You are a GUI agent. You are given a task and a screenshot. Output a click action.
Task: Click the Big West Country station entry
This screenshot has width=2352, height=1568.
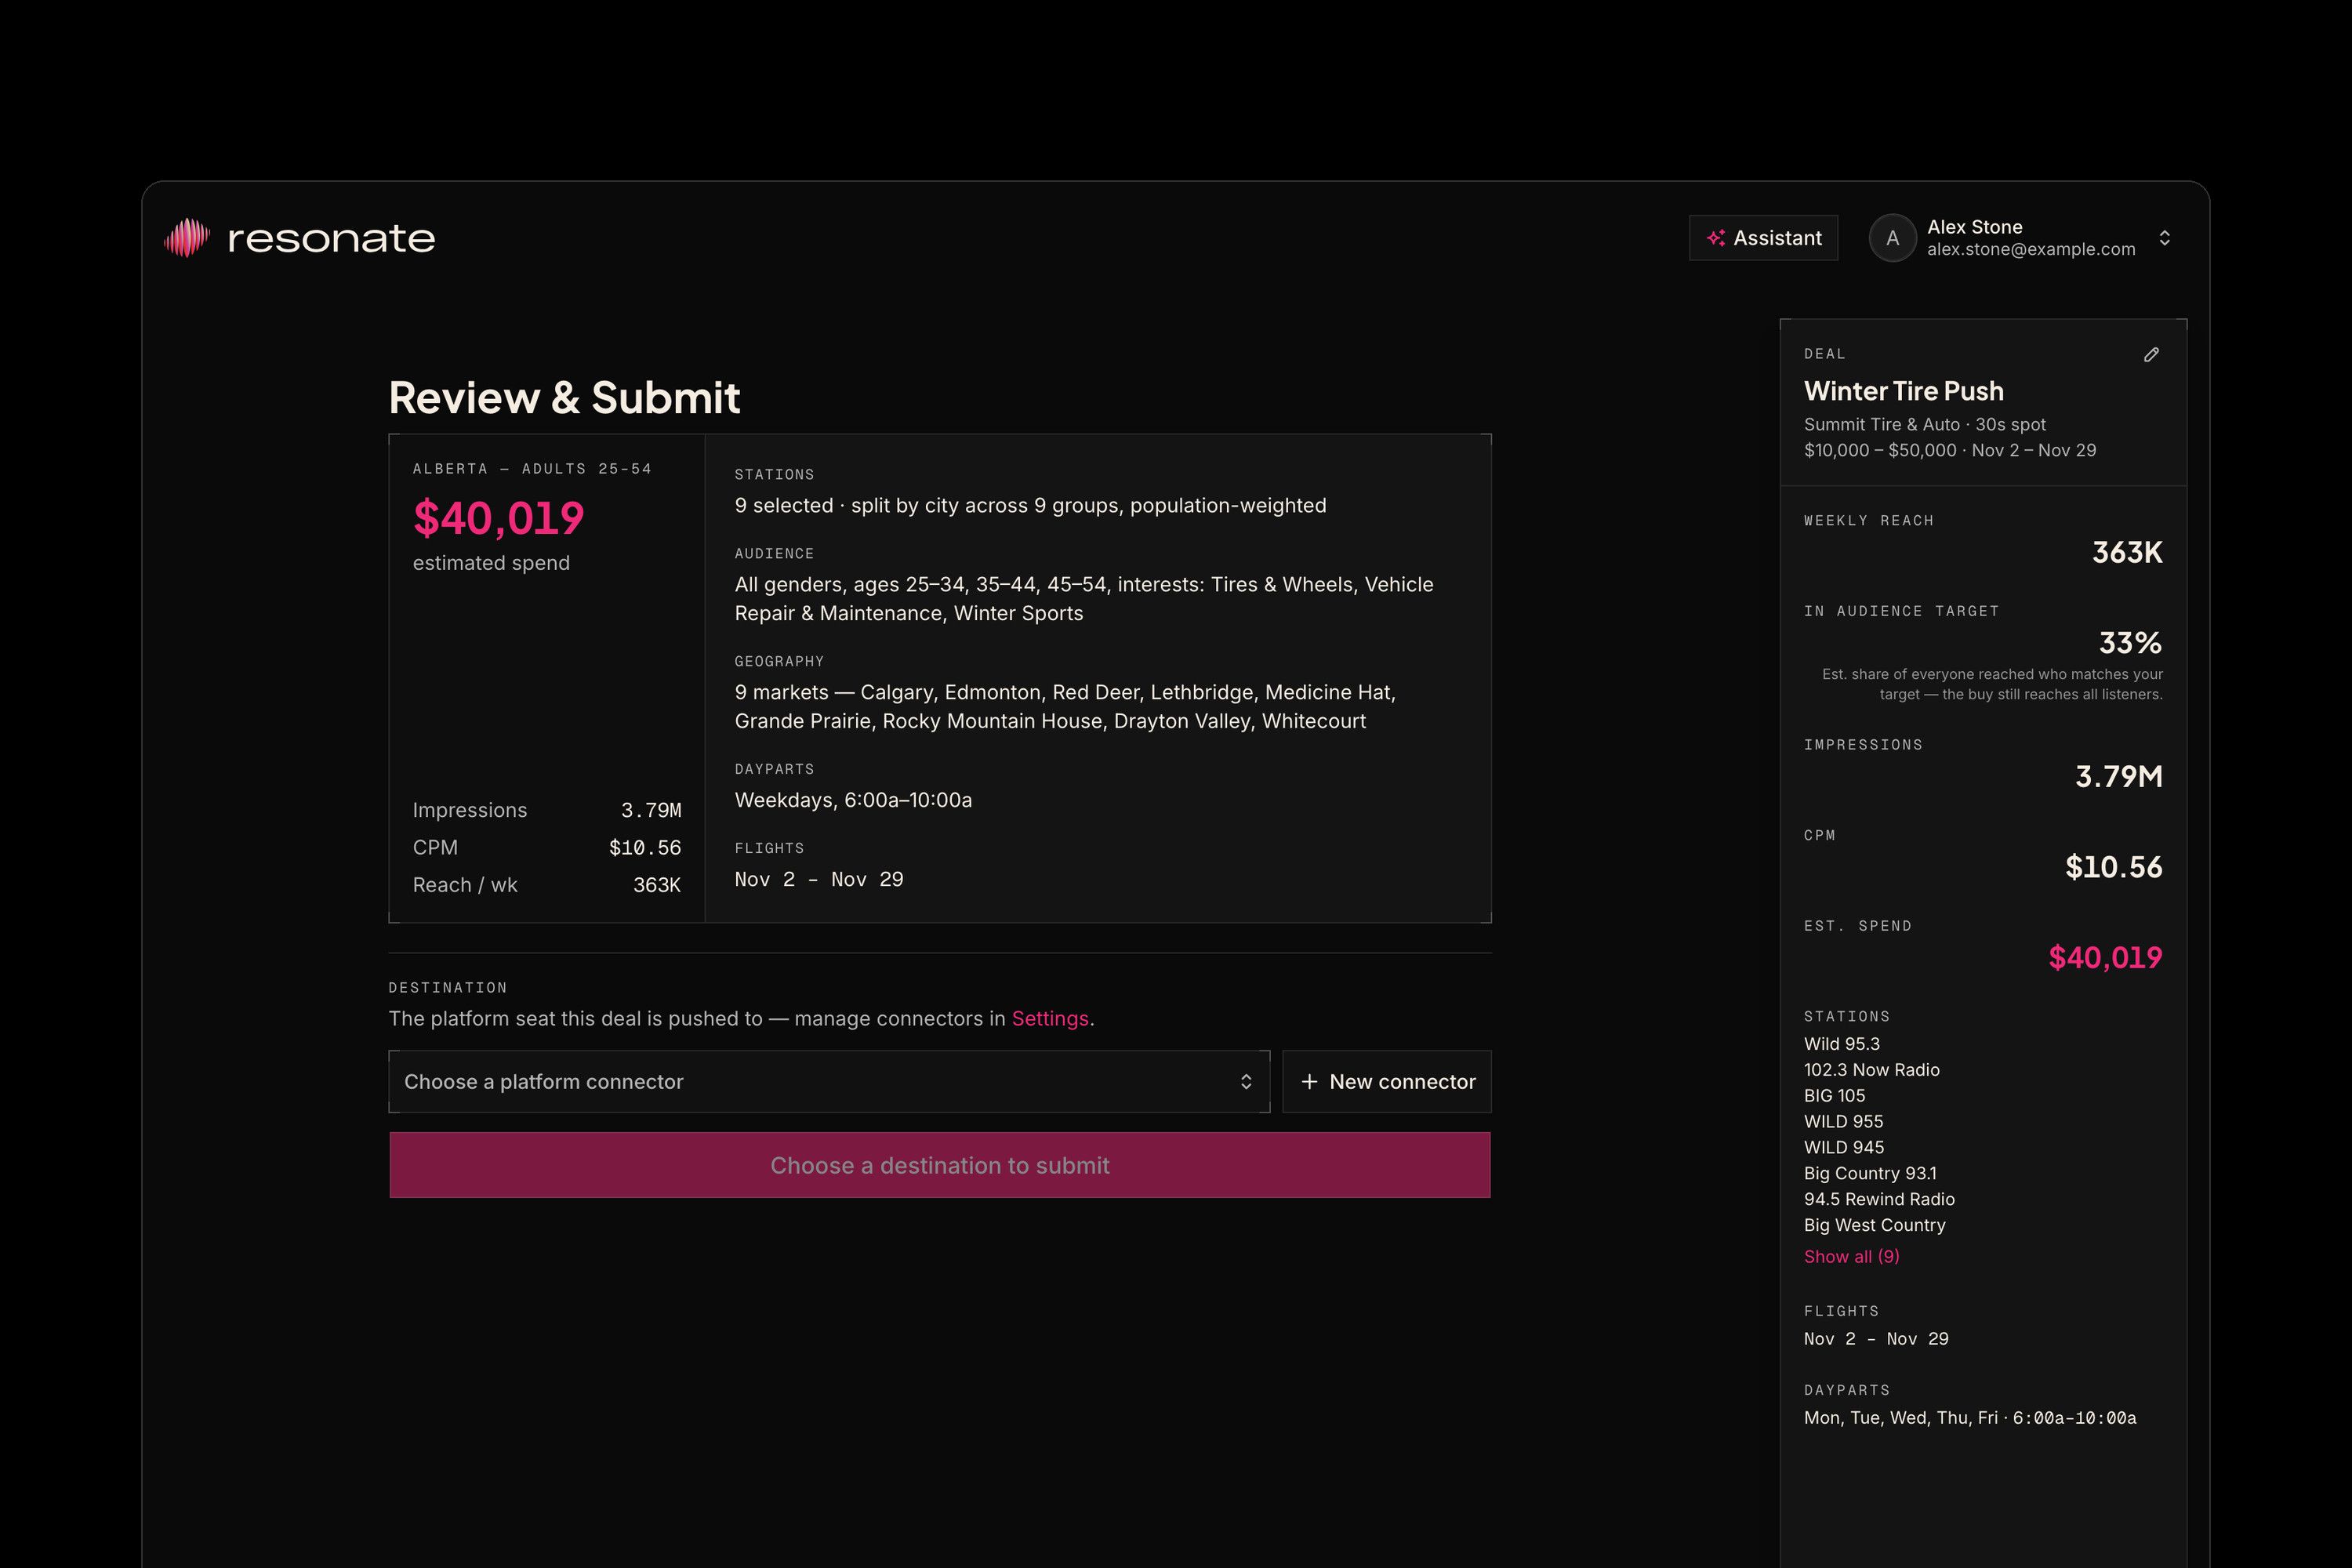1874,1225
